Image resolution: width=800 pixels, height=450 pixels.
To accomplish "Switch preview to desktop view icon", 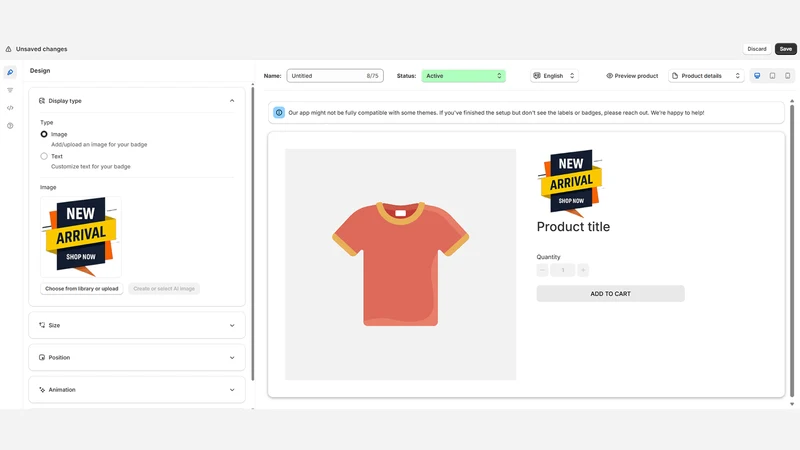I will pos(757,76).
